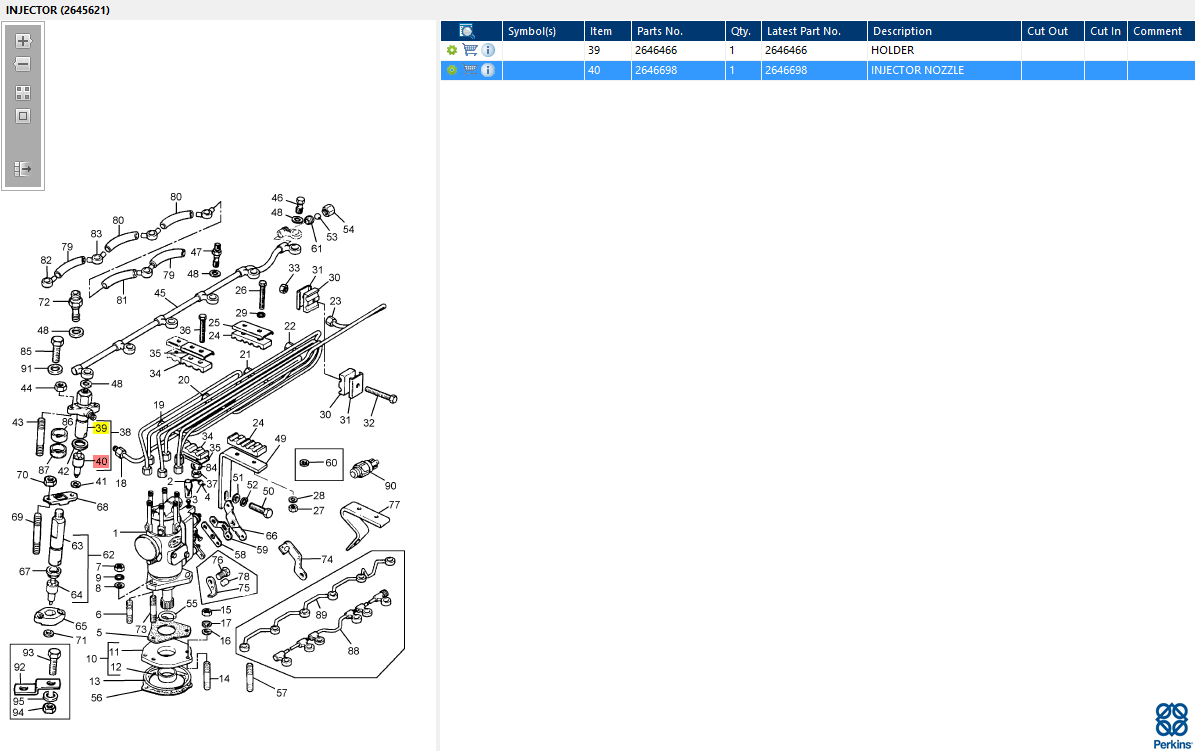Click callout 54 at top of diagram
The width and height of the screenshot is (1195, 751).
[348, 229]
